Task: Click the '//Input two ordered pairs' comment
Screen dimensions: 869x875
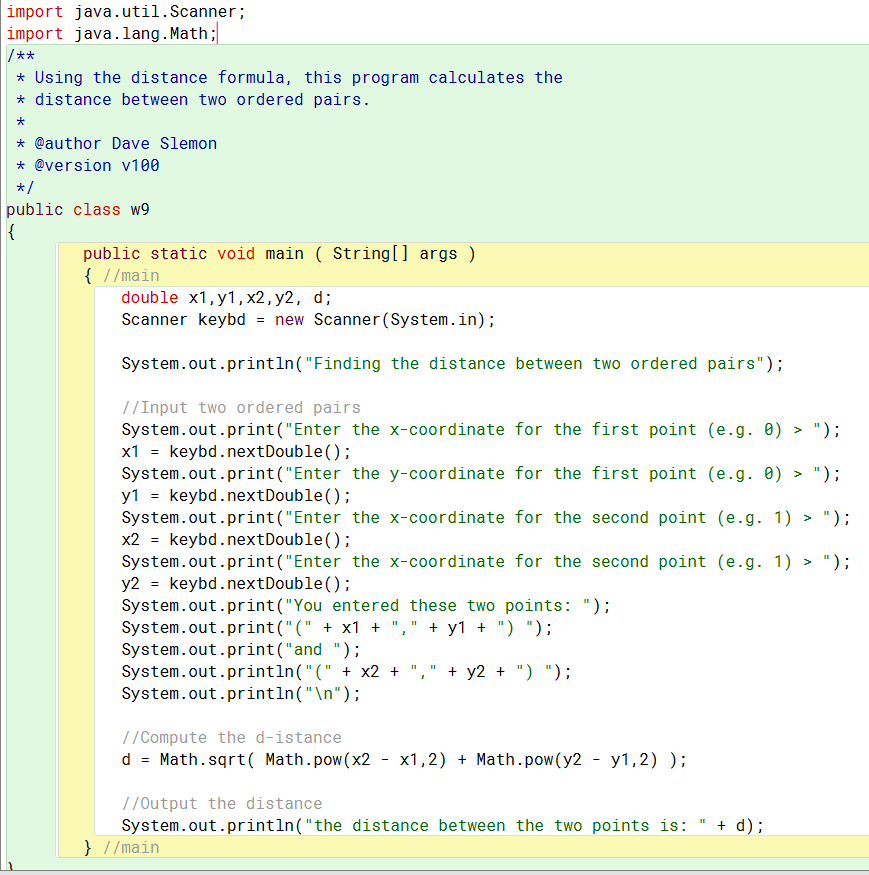Action: [x=241, y=408]
